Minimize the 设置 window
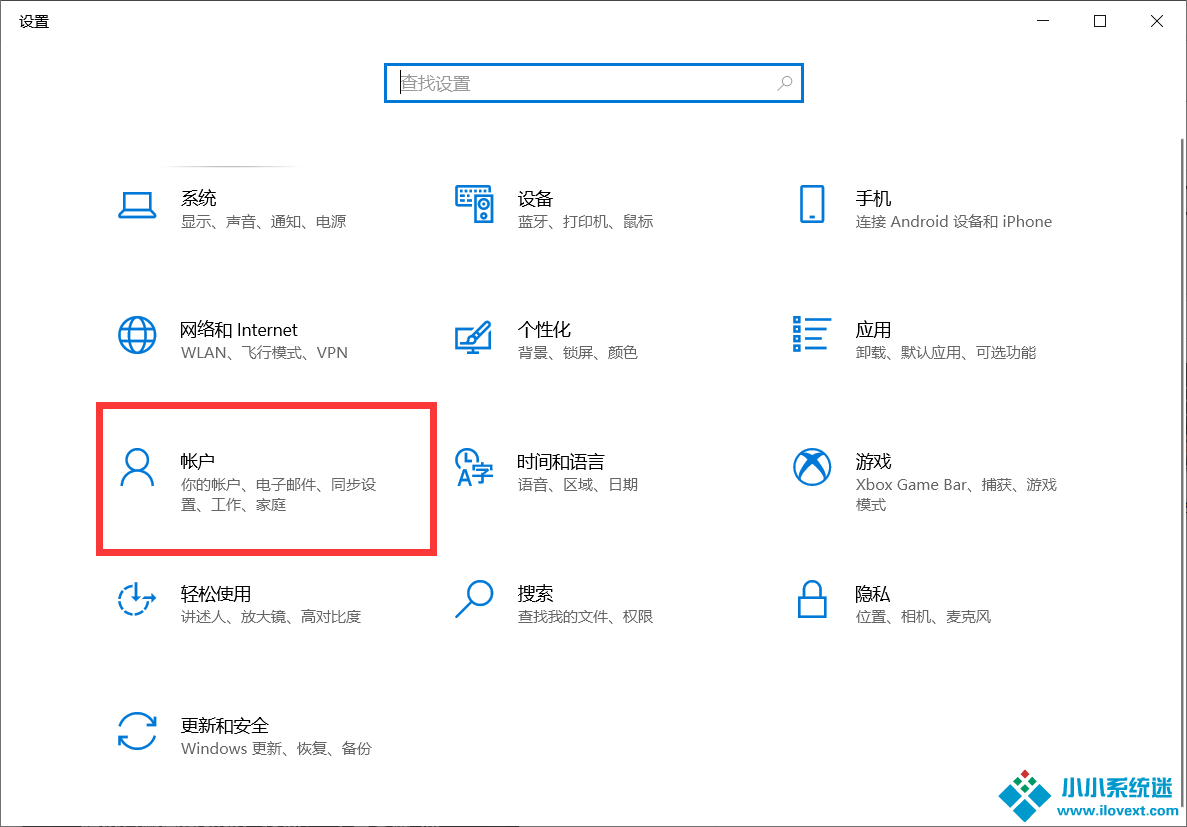 (x=1043, y=21)
